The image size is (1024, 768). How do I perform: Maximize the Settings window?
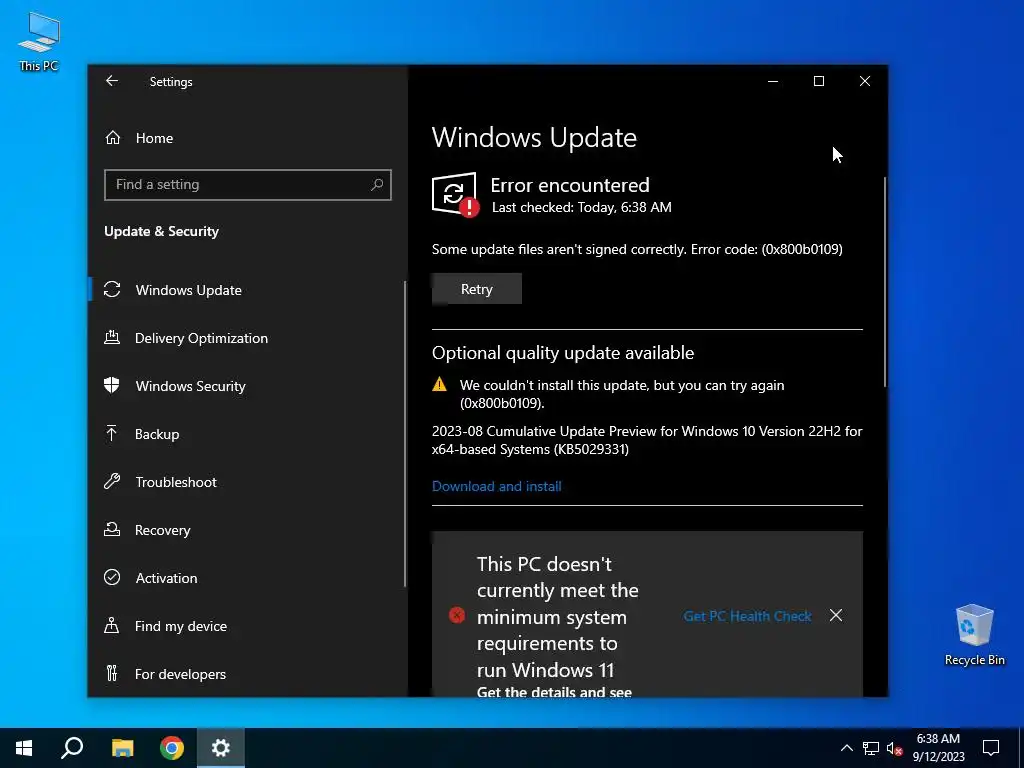[x=819, y=81]
